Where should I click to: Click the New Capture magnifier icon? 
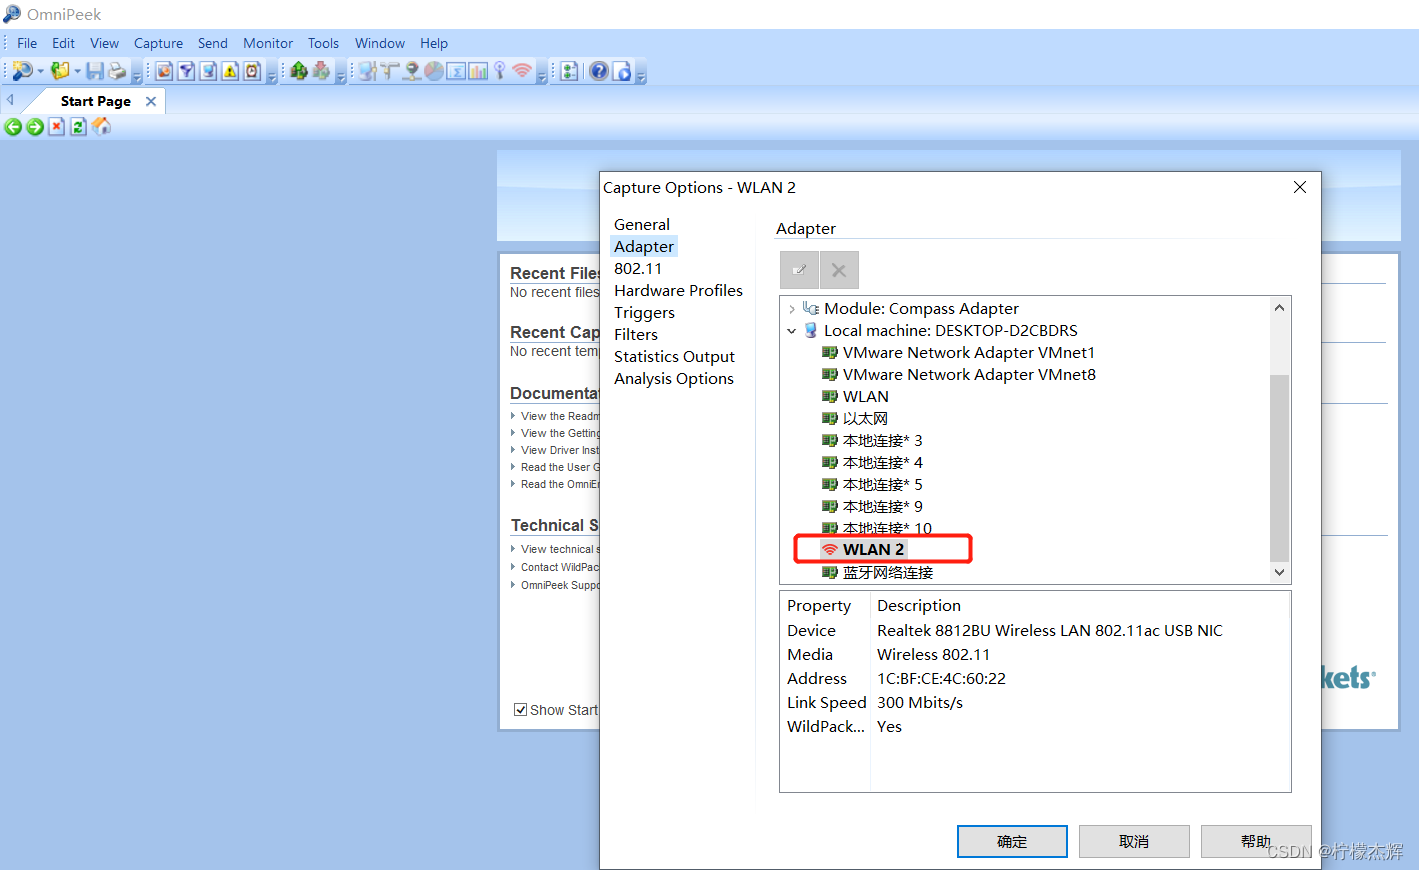[22, 71]
